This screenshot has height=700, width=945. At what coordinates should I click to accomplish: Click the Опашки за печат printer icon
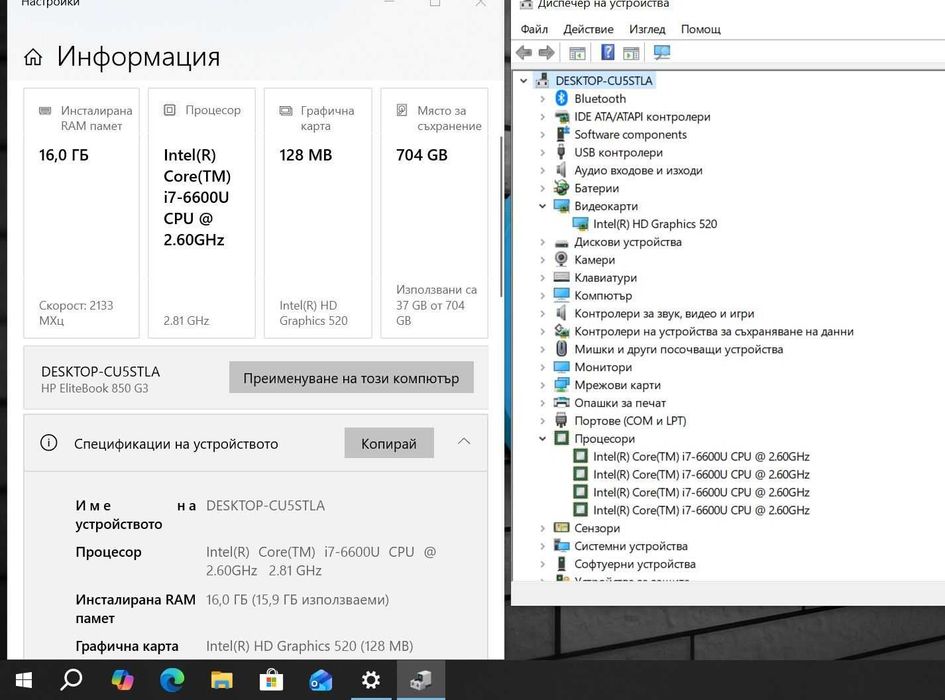561,403
